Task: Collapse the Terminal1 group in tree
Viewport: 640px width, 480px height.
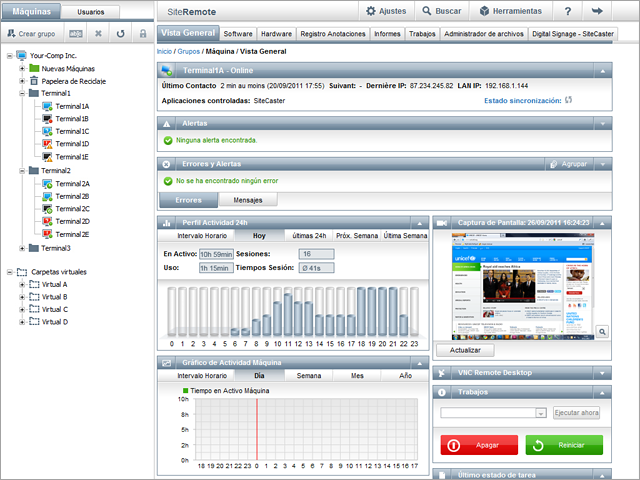Action: click(x=22, y=93)
